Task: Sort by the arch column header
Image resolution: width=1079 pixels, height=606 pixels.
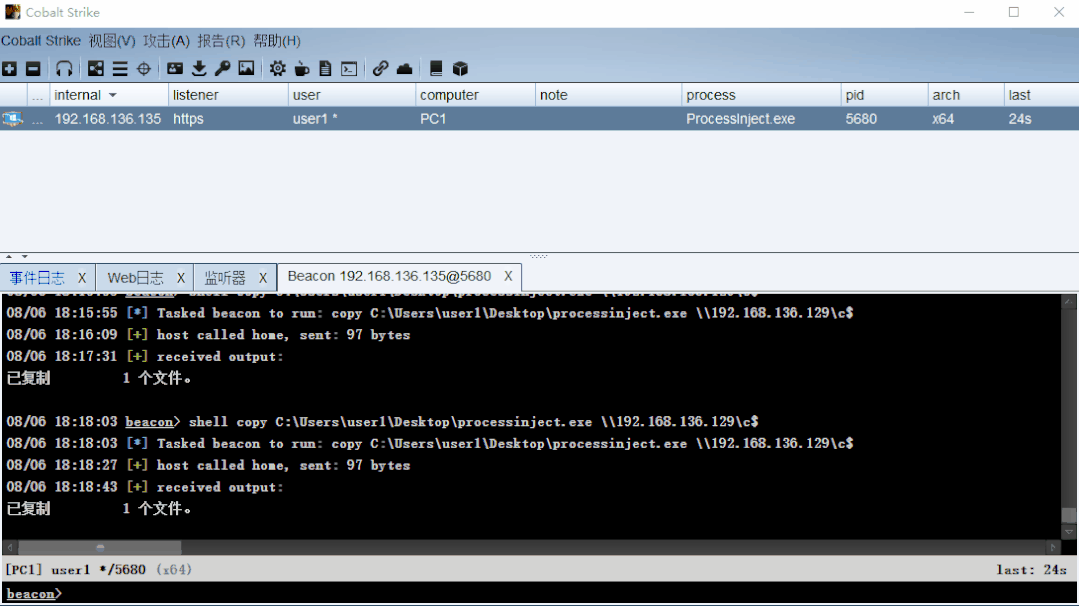Action: click(x=965, y=95)
